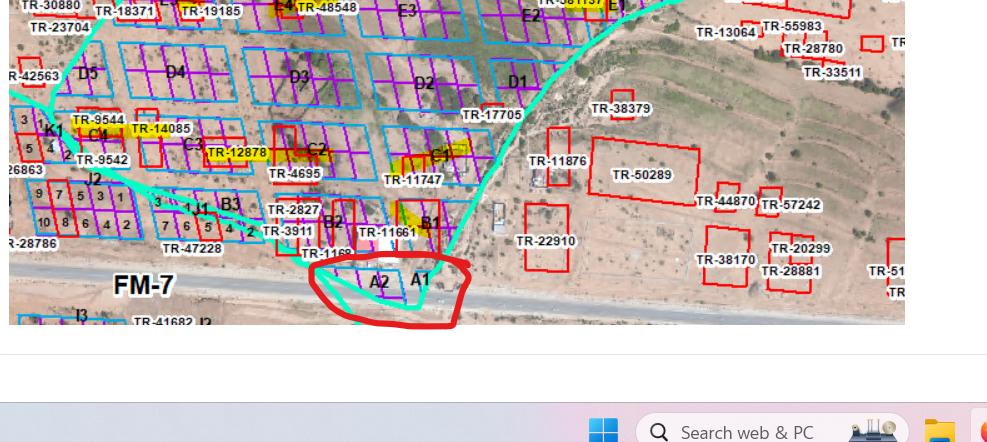Click parcel label TR-4695
The width and height of the screenshot is (987, 442).
(x=295, y=174)
